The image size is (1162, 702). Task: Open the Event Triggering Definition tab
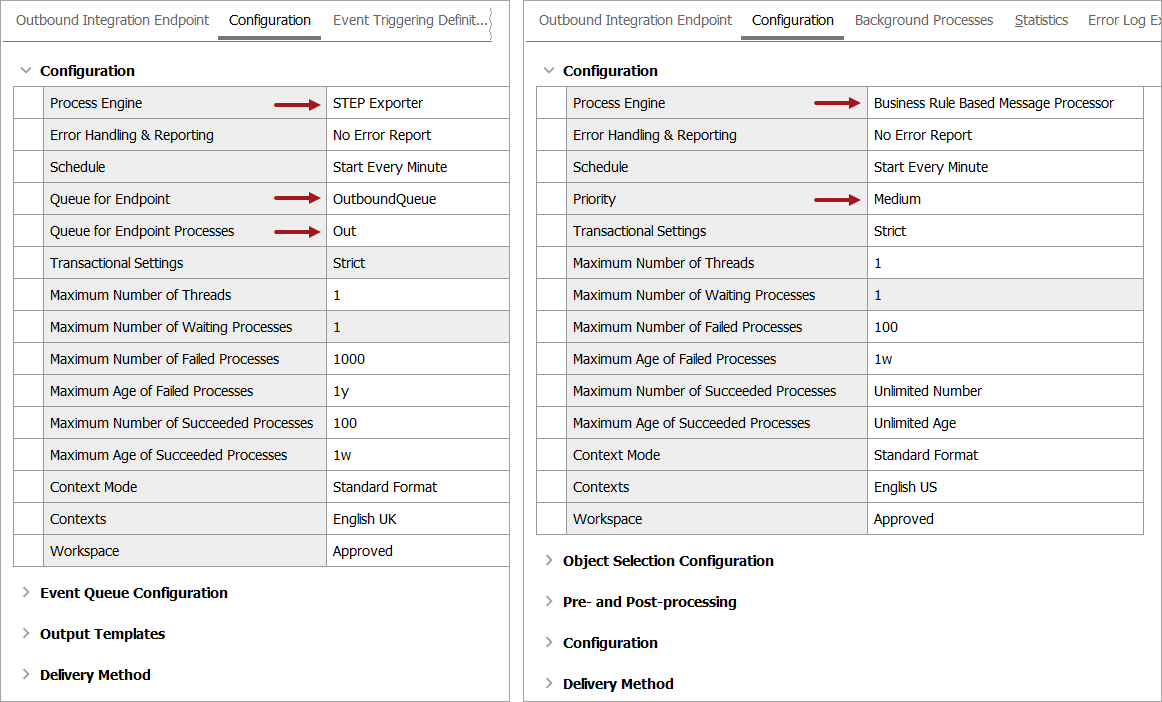click(410, 20)
